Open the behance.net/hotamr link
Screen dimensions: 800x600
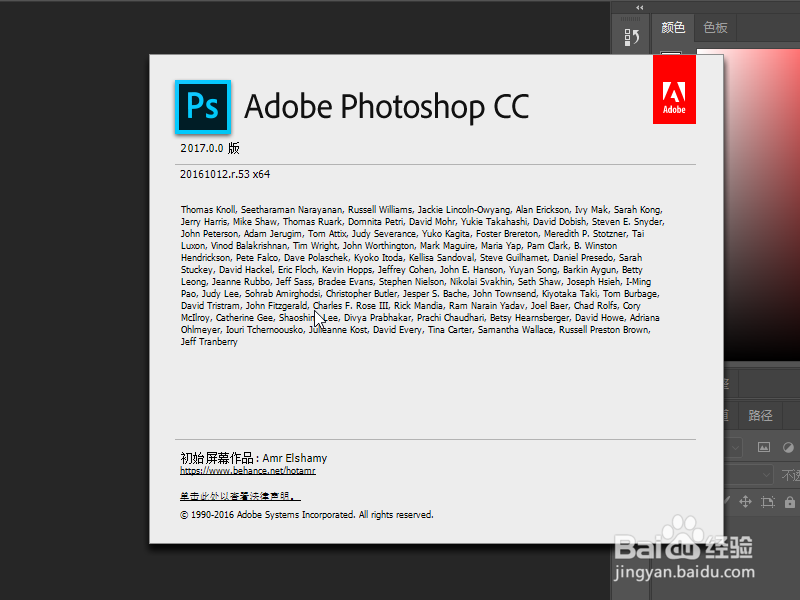click(x=248, y=470)
